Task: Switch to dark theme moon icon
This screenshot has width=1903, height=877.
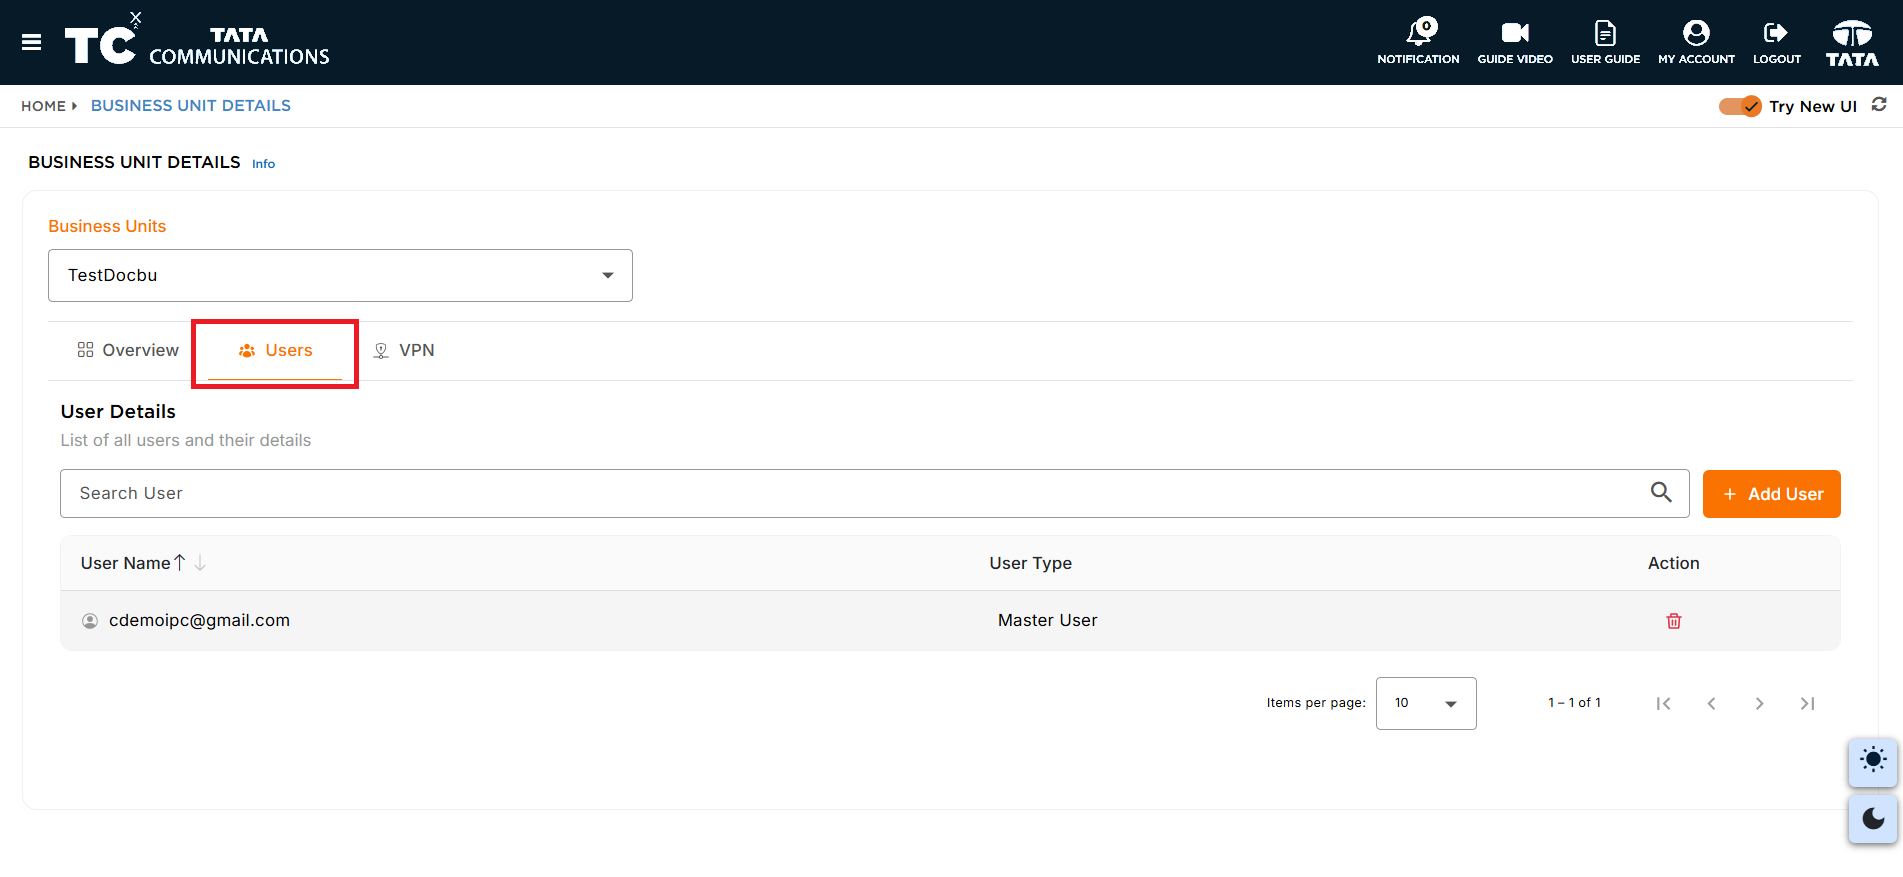Action: pyautogui.click(x=1873, y=820)
